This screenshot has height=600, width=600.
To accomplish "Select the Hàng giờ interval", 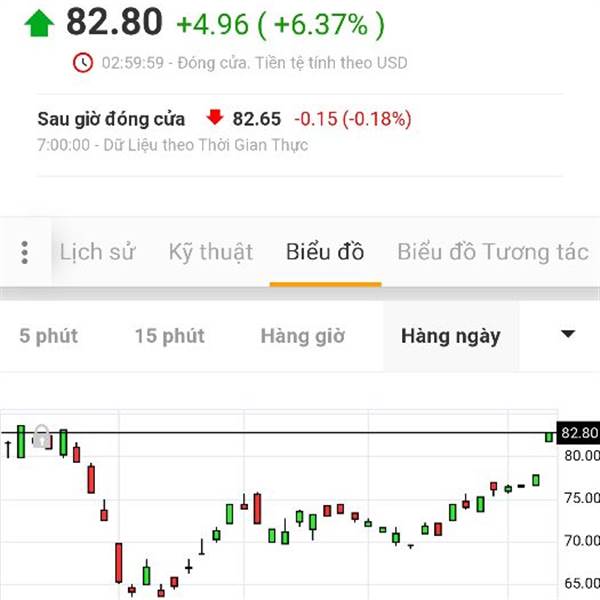I will coord(303,336).
